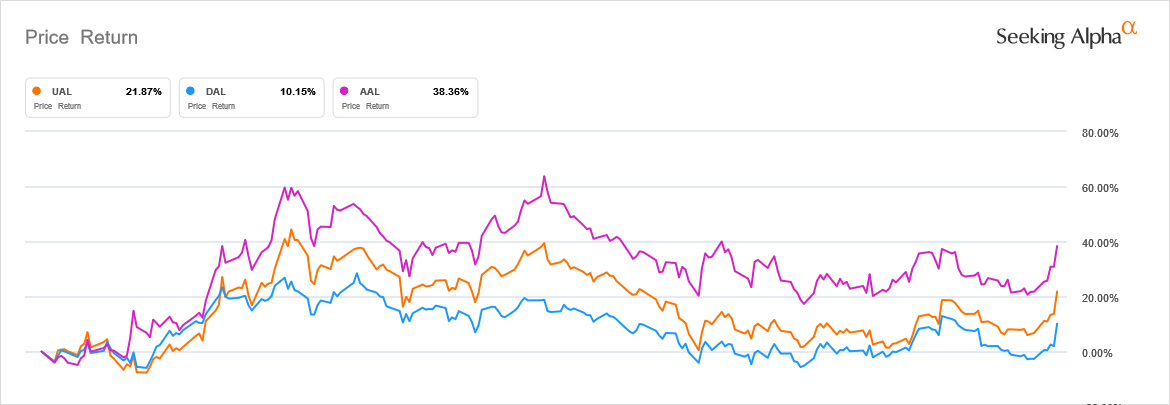This screenshot has height=405, width=1170.
Task: Click Price Return subtitle under DAL
Action: 211,106
